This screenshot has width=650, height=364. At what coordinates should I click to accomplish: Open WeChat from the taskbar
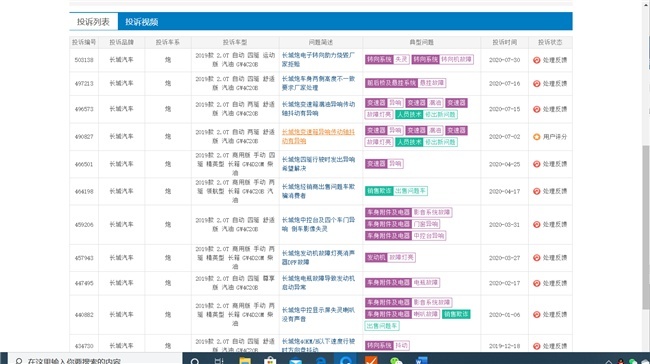coord(396,360)
